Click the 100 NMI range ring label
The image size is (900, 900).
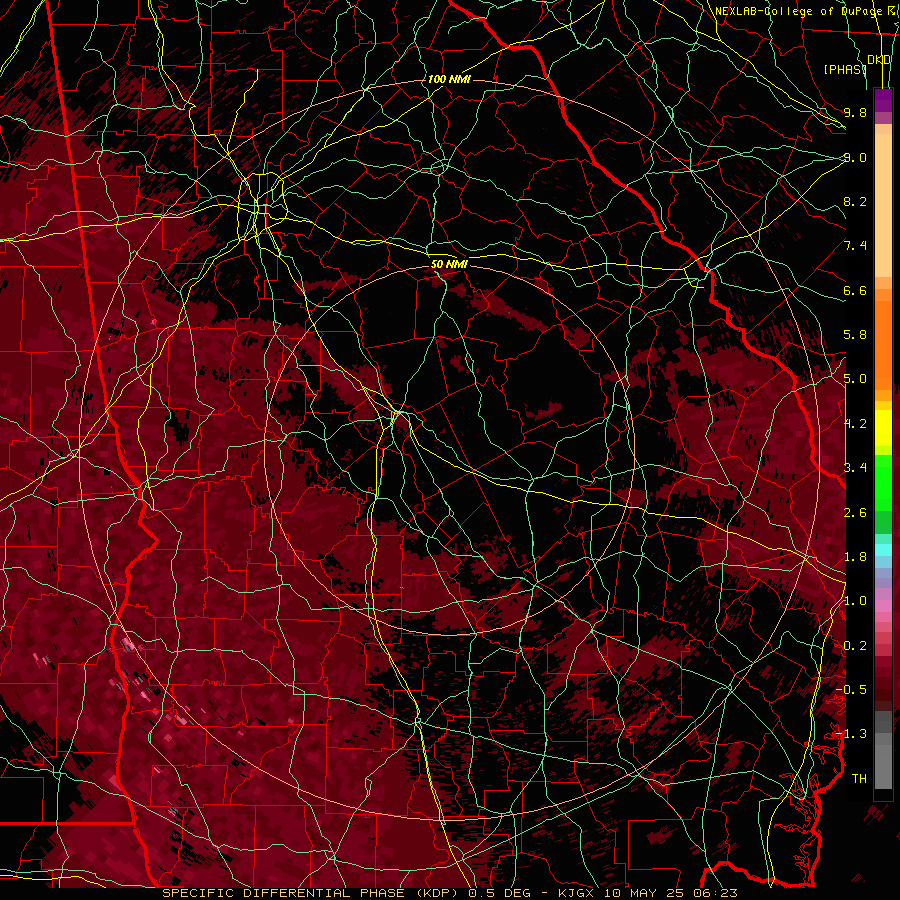[449, 79]
